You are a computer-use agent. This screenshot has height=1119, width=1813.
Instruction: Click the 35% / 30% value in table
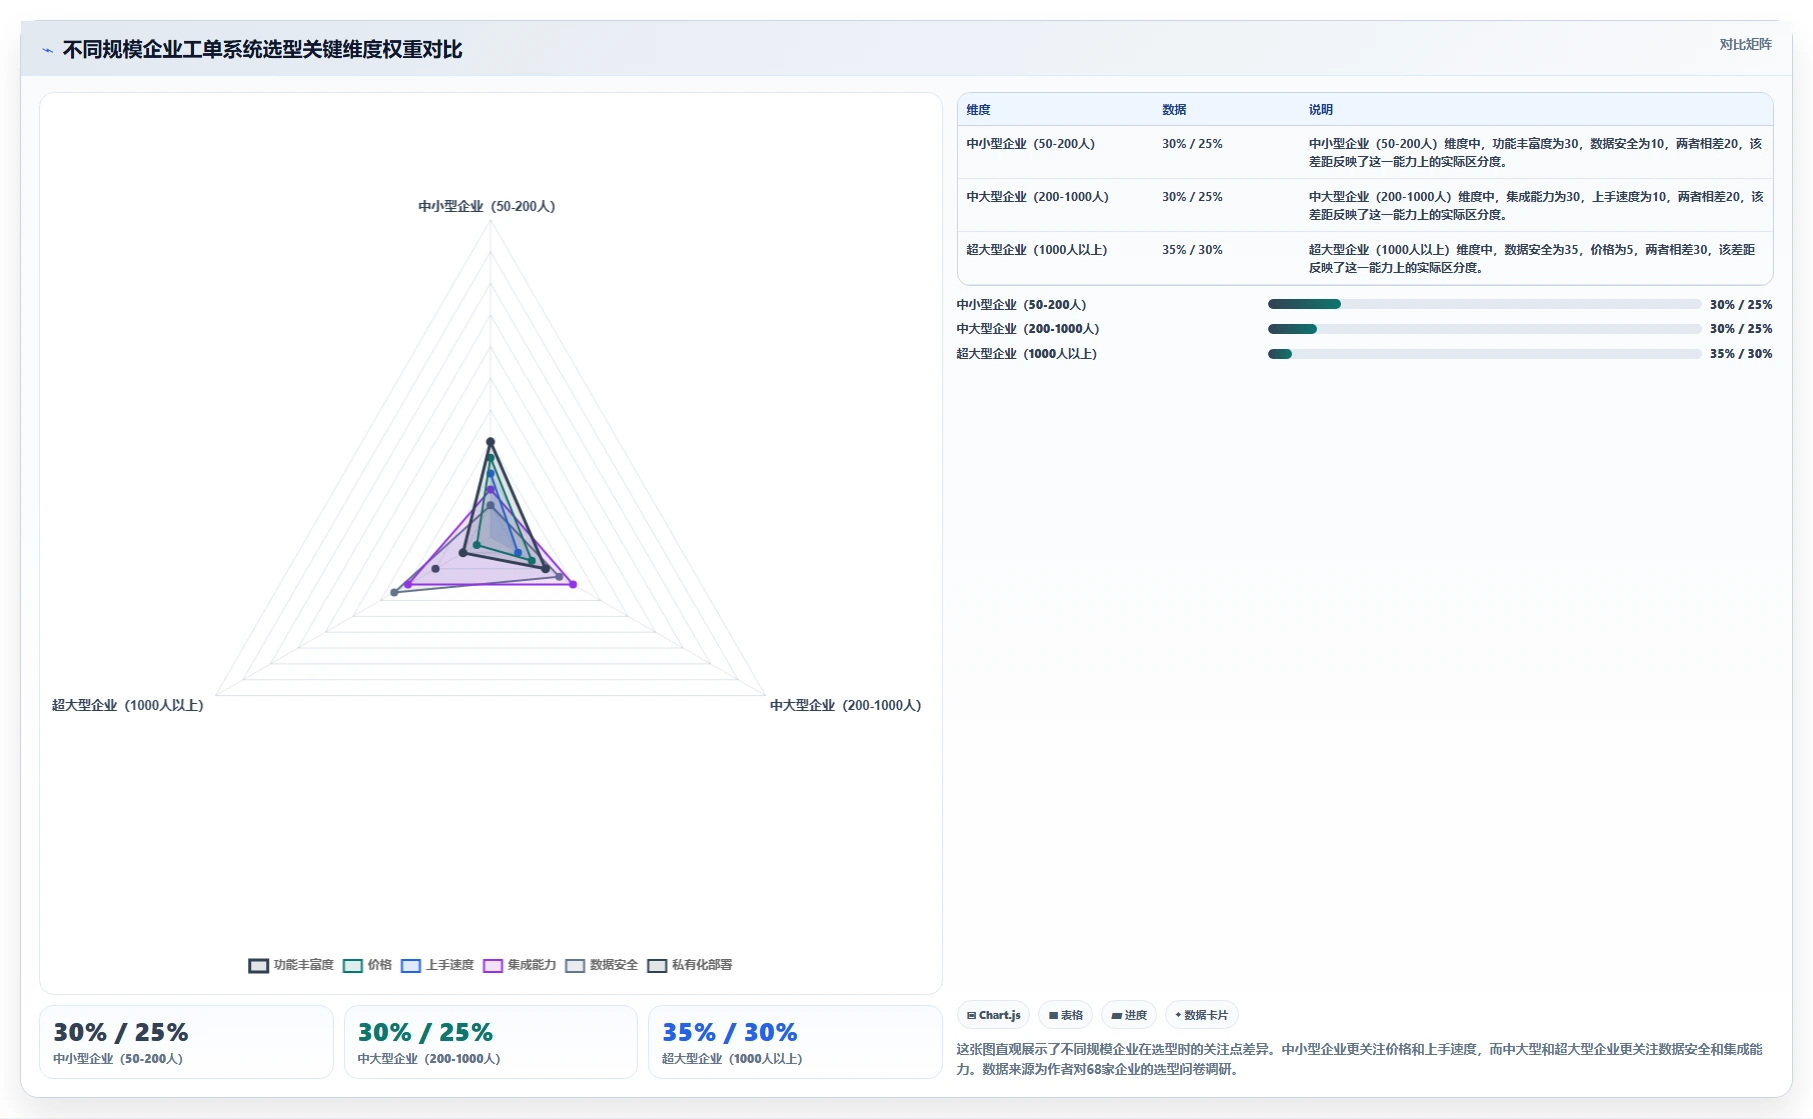pos(1192,250)
